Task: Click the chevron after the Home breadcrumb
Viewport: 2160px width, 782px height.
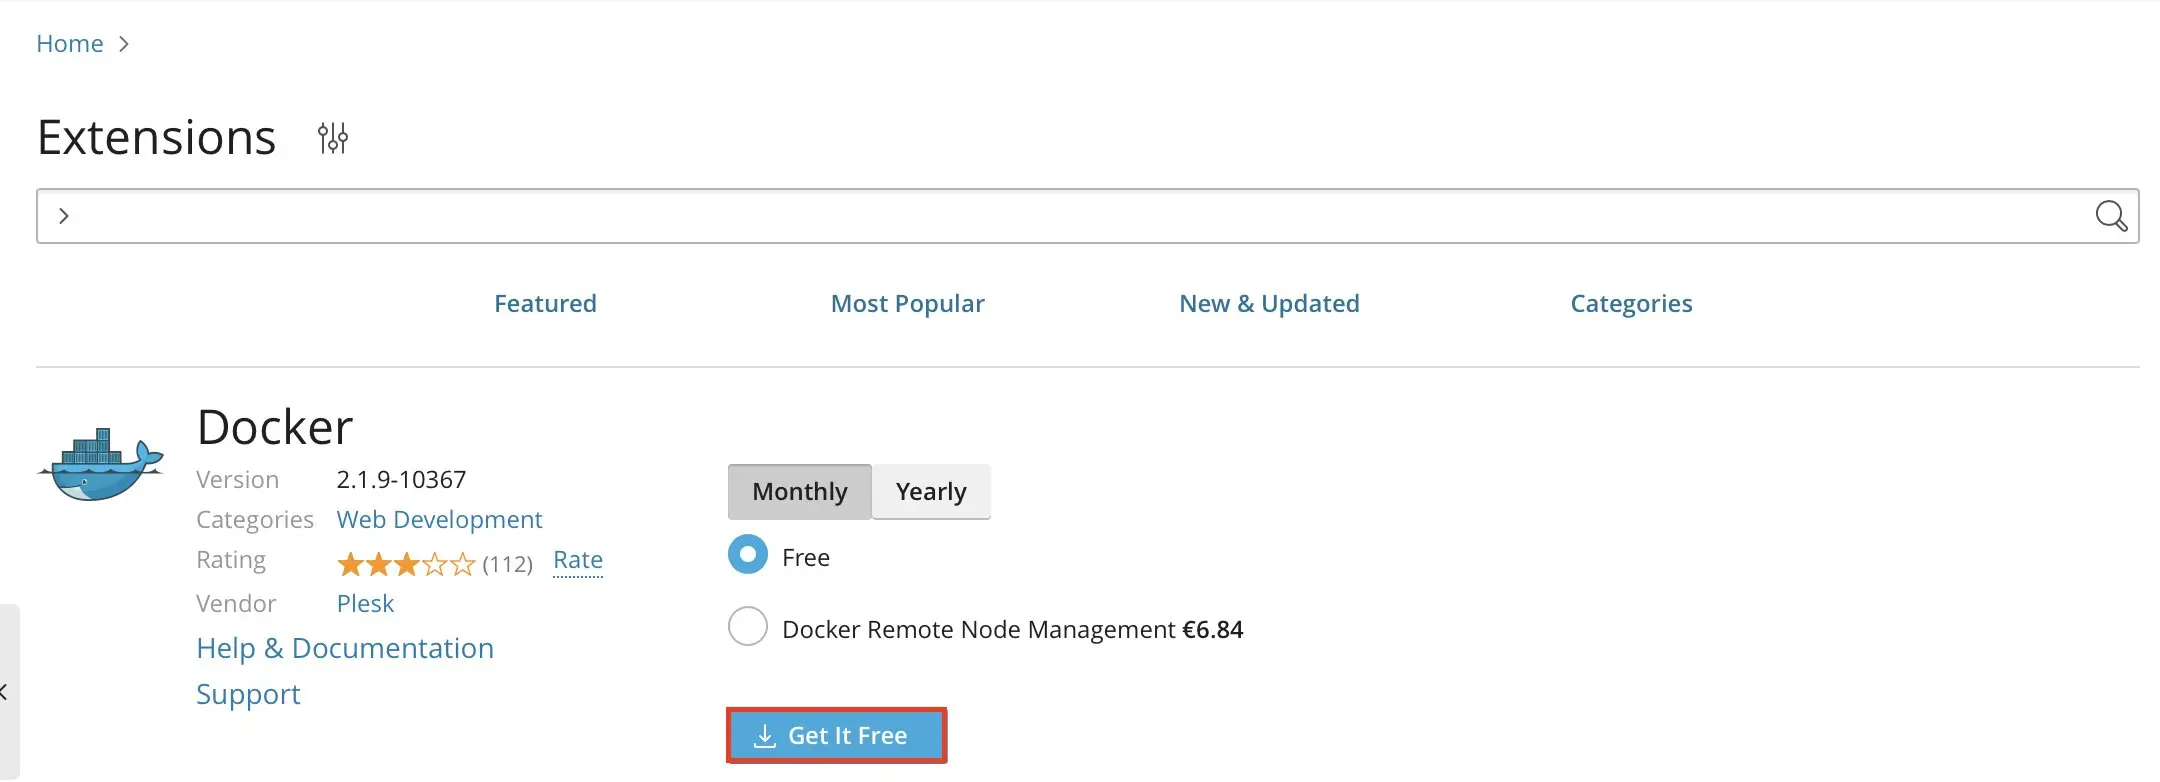Action: [126, 43]
